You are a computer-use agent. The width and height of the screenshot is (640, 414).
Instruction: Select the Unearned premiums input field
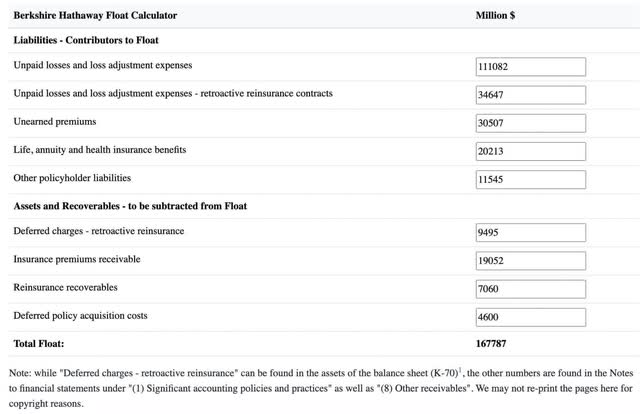click(x=530, y=123)
